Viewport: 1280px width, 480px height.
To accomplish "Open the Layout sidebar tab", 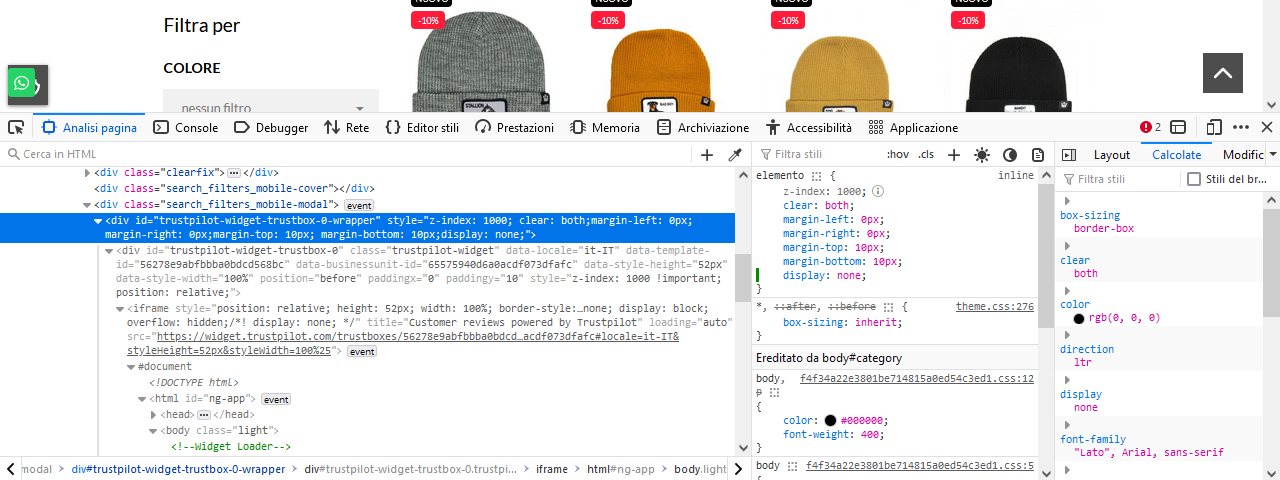I will point(1111,155).
